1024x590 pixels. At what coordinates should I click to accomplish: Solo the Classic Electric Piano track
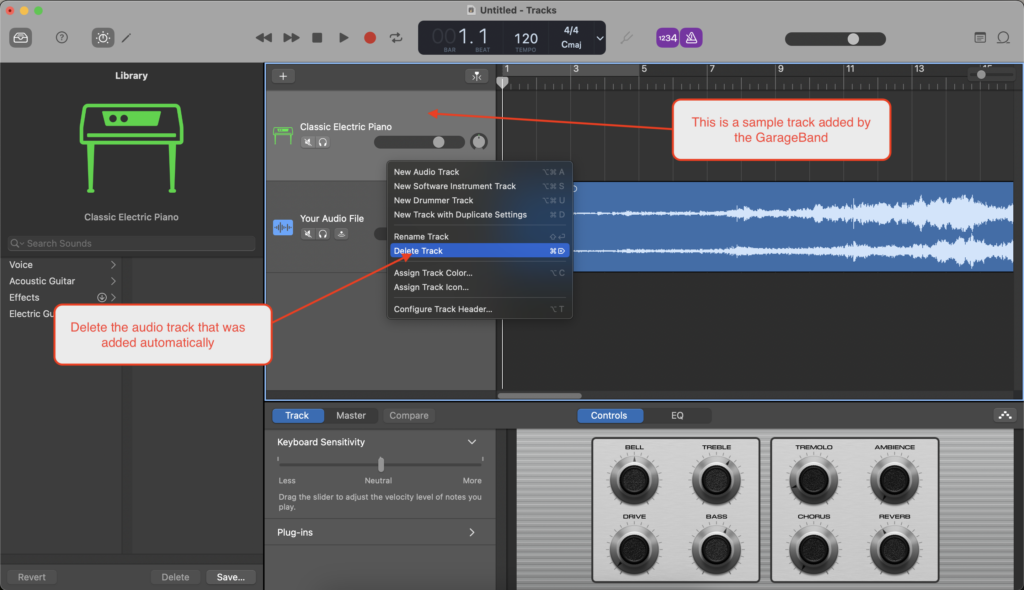coord(323,142)
